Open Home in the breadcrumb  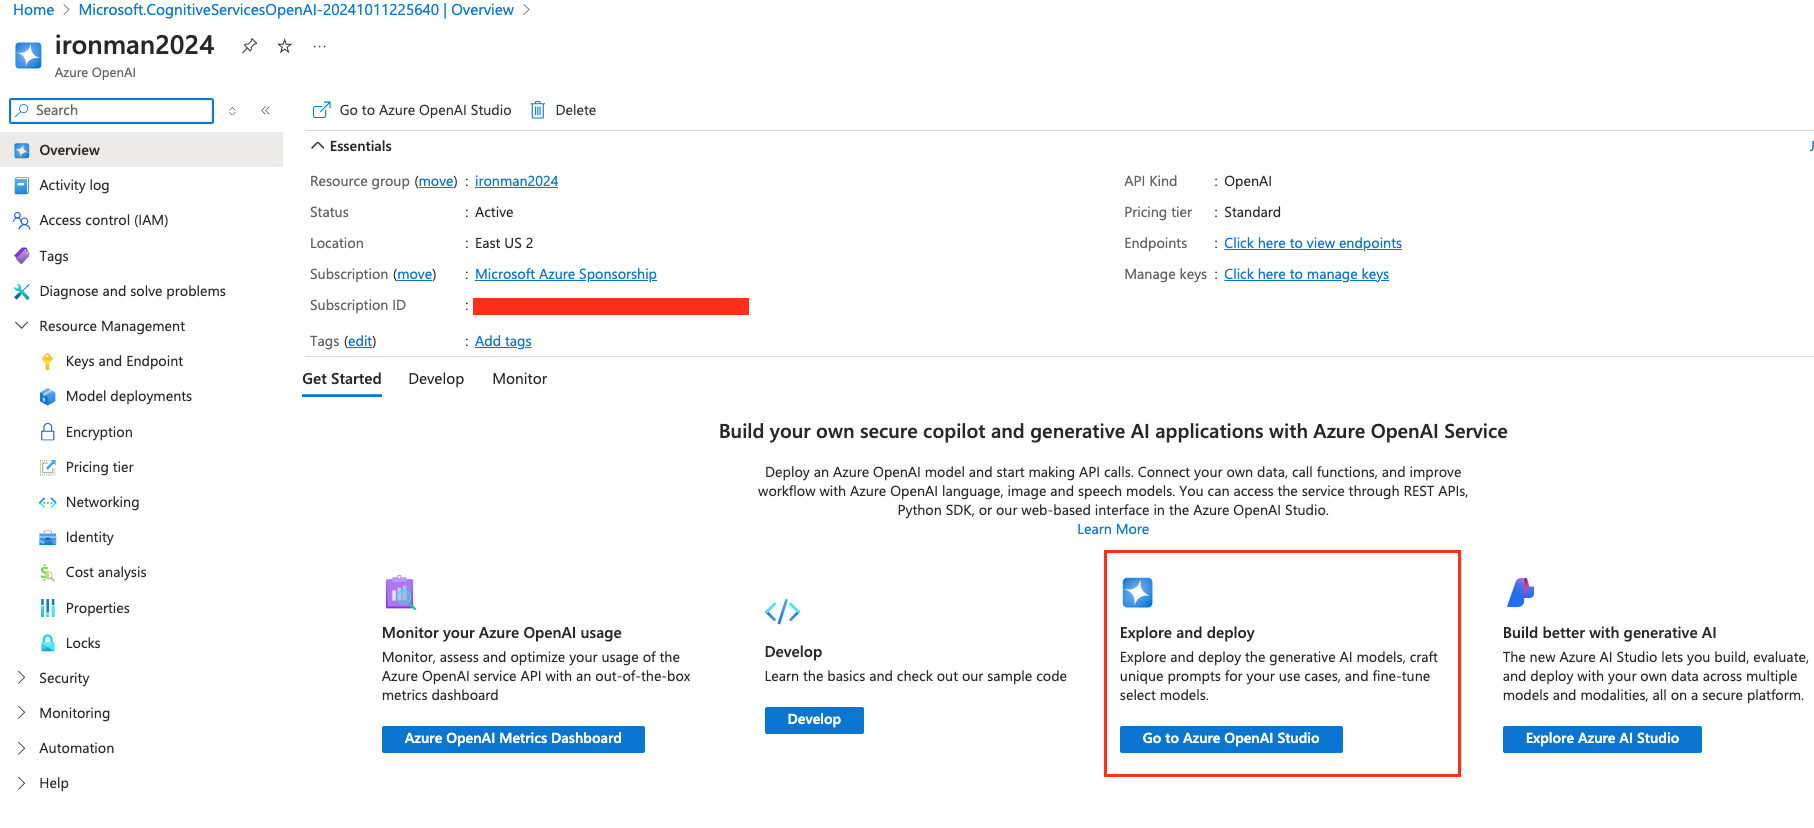click(x=33, y=10)
